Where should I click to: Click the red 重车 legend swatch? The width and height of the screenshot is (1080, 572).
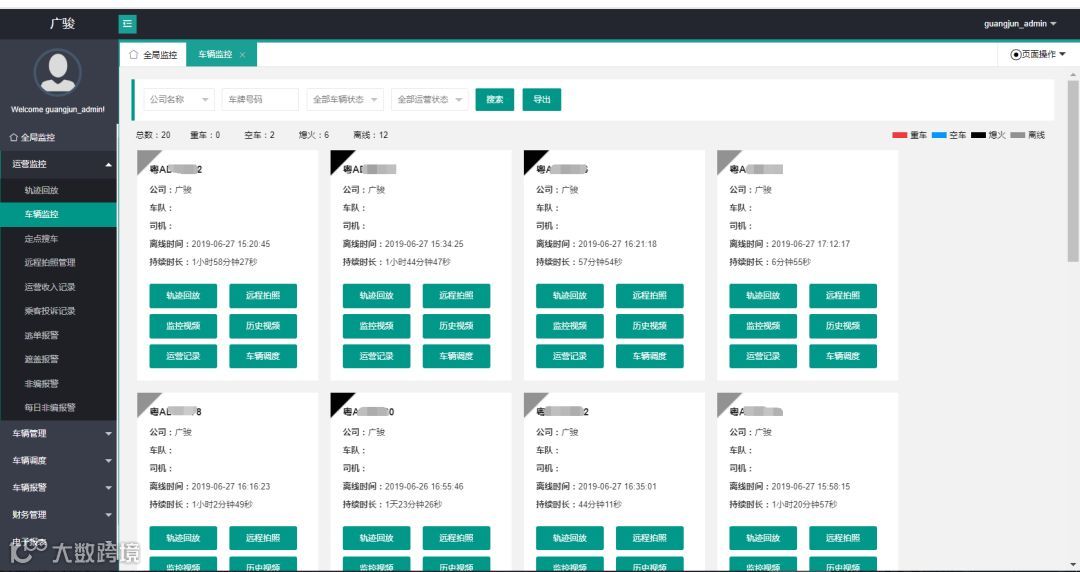[900, 135]
